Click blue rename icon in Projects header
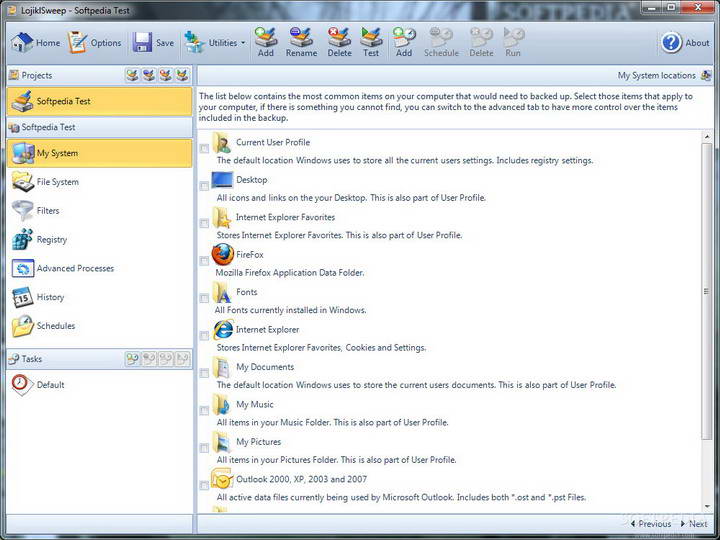 [149, 75]
